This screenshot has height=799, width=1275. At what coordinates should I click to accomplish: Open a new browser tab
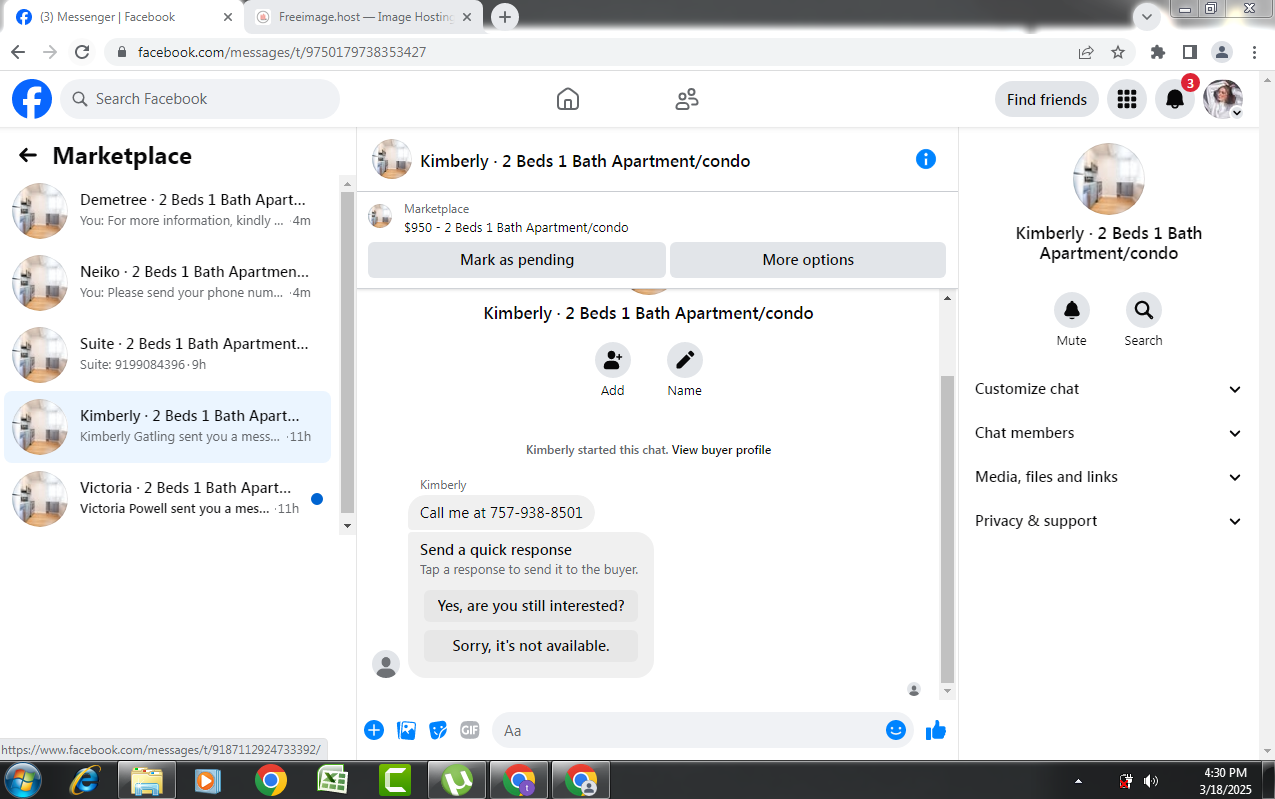(x=505, y=17)
